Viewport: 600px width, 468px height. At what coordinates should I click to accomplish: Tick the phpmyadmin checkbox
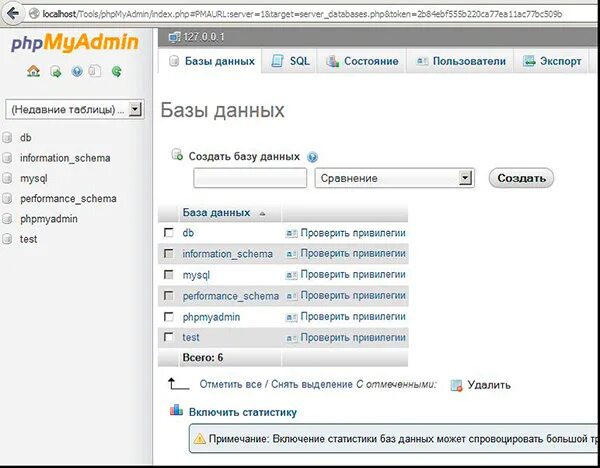coord(168,316)
